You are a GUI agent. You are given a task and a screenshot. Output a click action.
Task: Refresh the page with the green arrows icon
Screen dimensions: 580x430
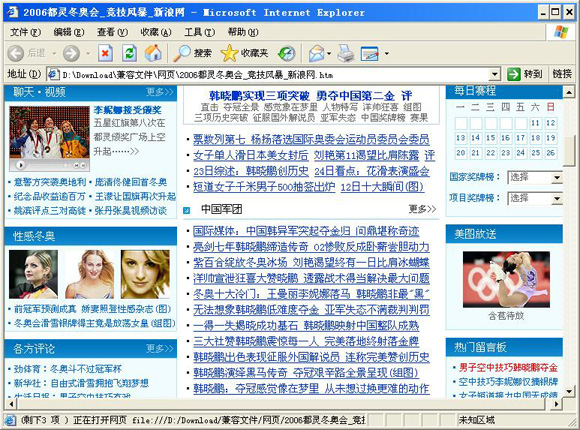pyautogui.click(x=129, y=54)
